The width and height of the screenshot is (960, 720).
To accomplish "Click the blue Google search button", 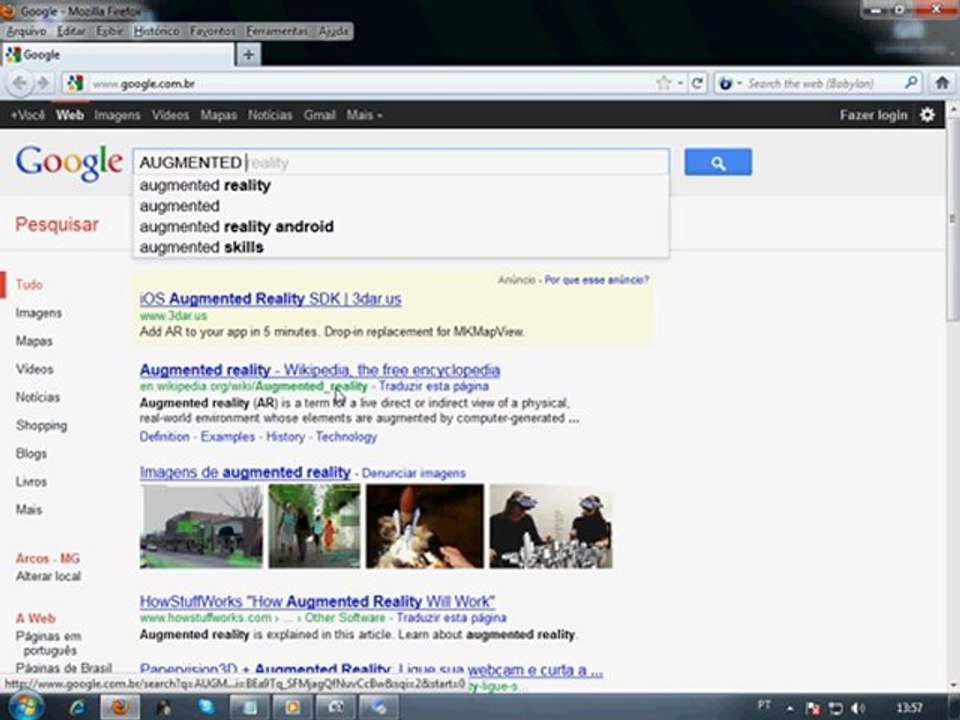I will [718, 162].
